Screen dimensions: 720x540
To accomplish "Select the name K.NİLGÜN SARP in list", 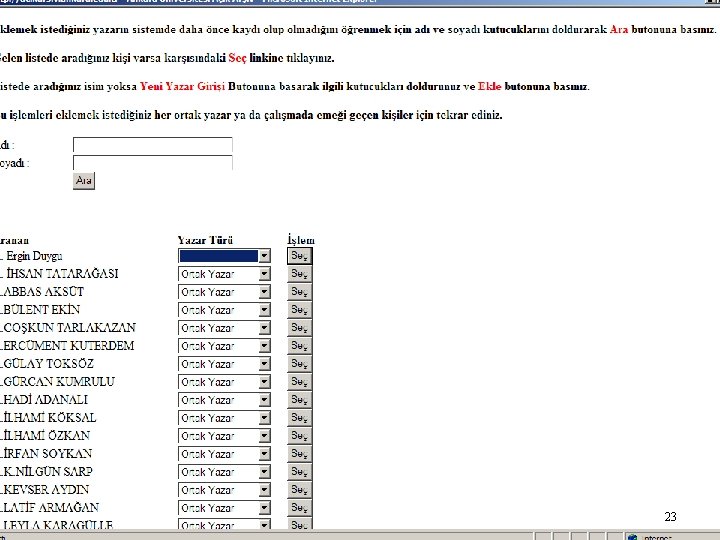I will [48, 472].
